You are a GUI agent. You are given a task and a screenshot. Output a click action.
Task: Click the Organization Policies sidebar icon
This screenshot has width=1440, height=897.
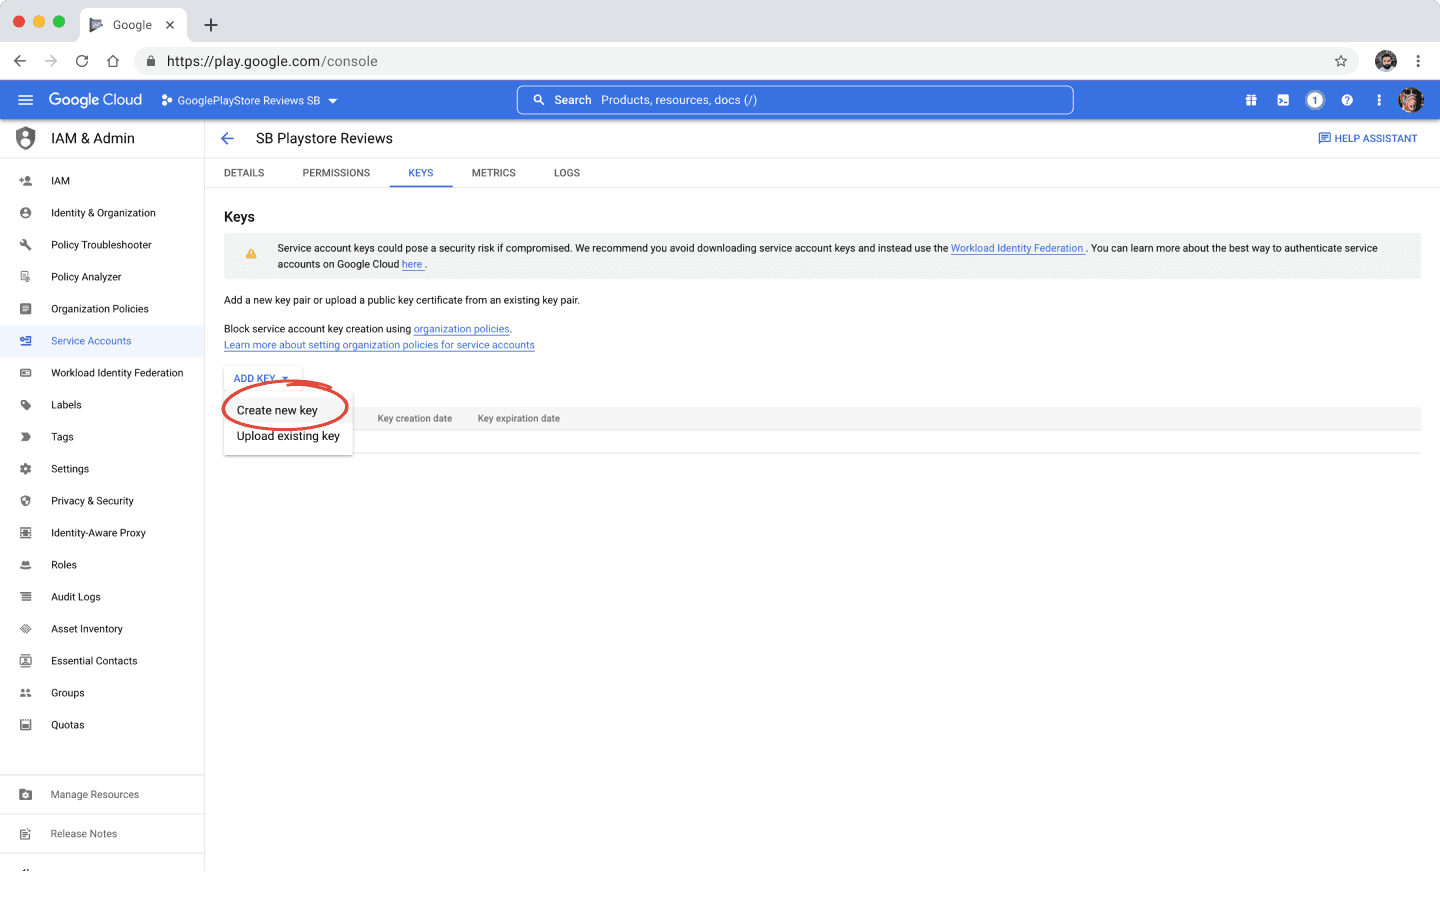tap(26, 309)
